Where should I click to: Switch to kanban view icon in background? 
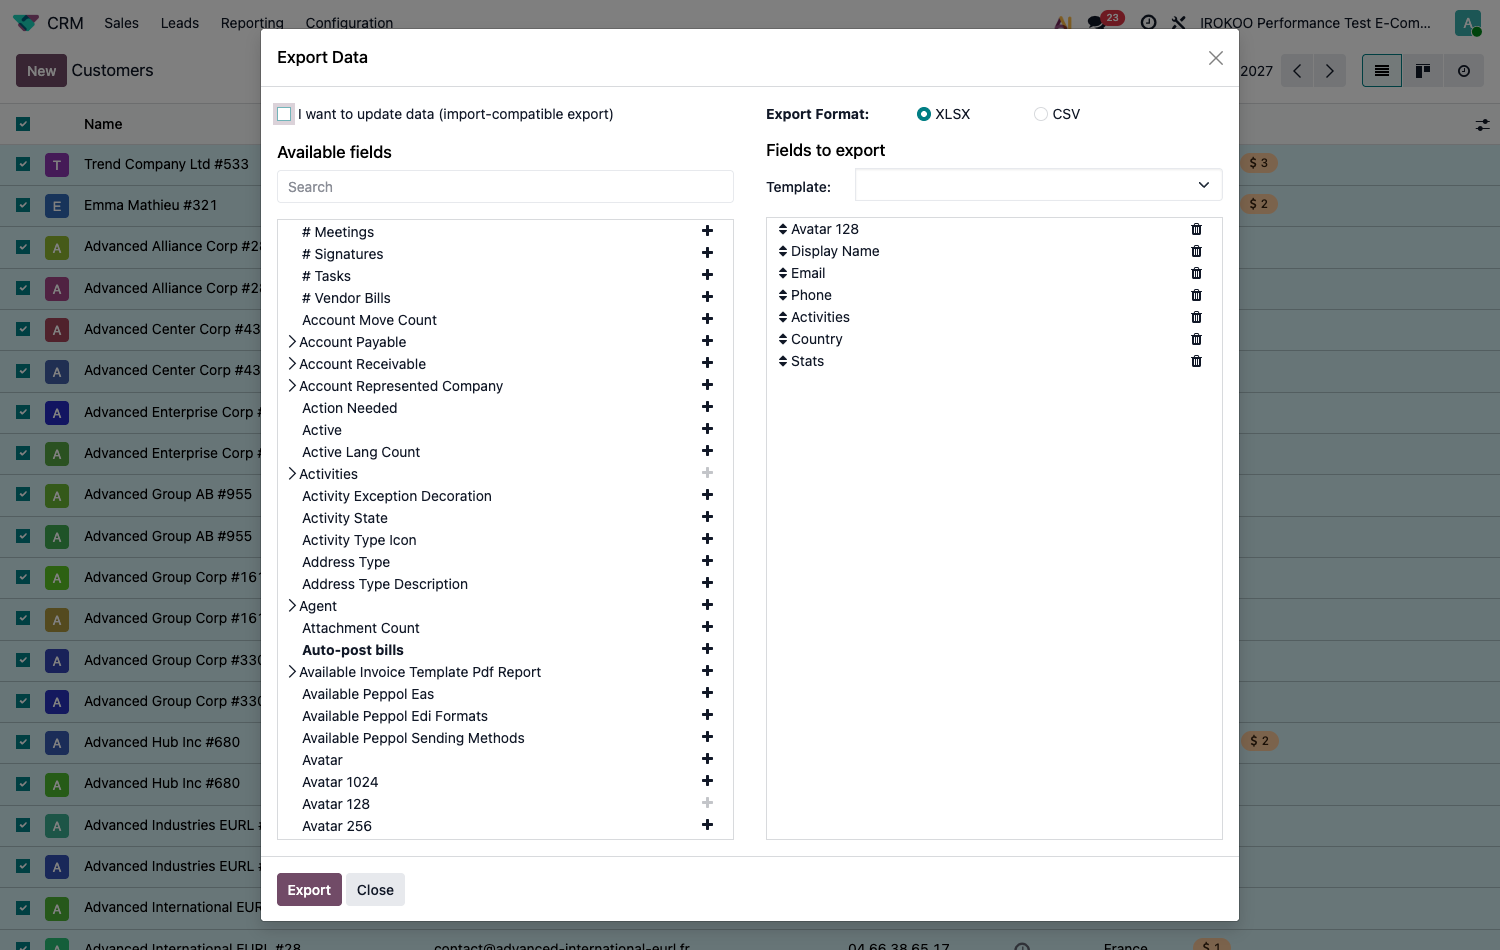point(1423,71)
